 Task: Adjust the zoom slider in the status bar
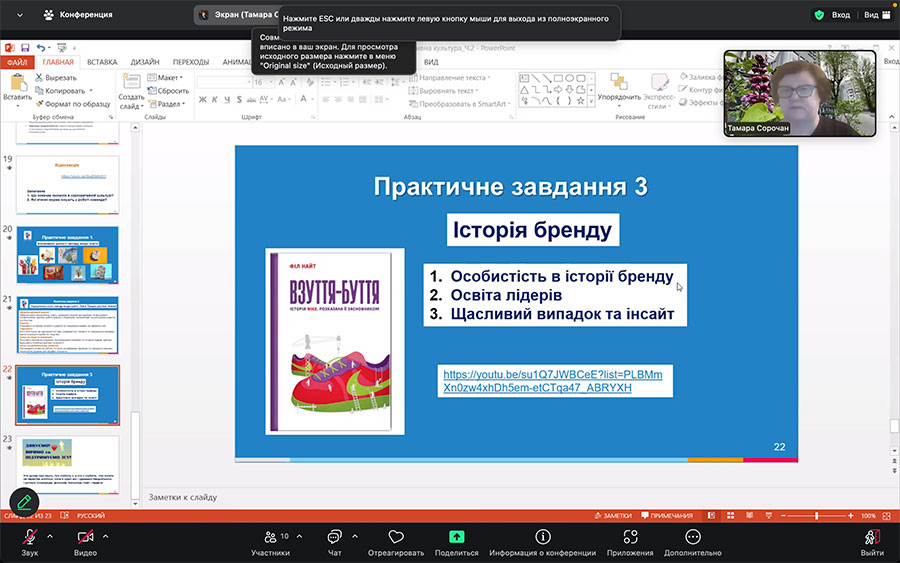point(816,515)
